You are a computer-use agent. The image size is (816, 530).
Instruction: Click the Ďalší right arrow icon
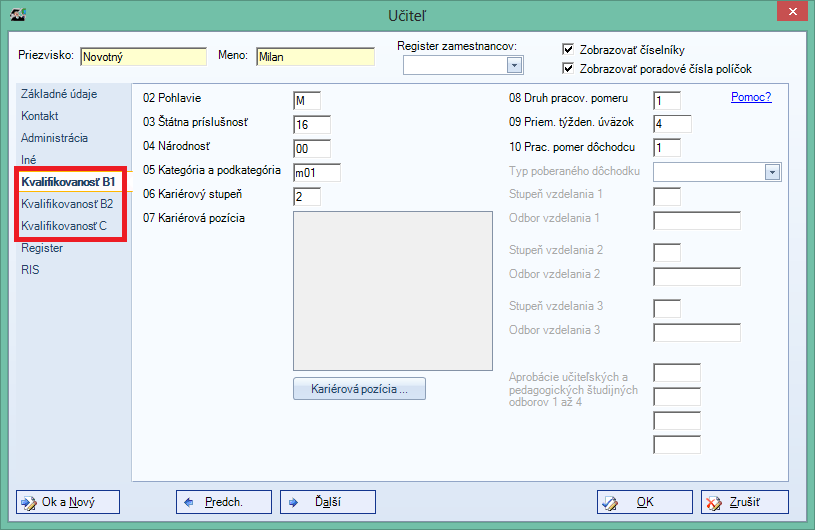coord(293,503)
